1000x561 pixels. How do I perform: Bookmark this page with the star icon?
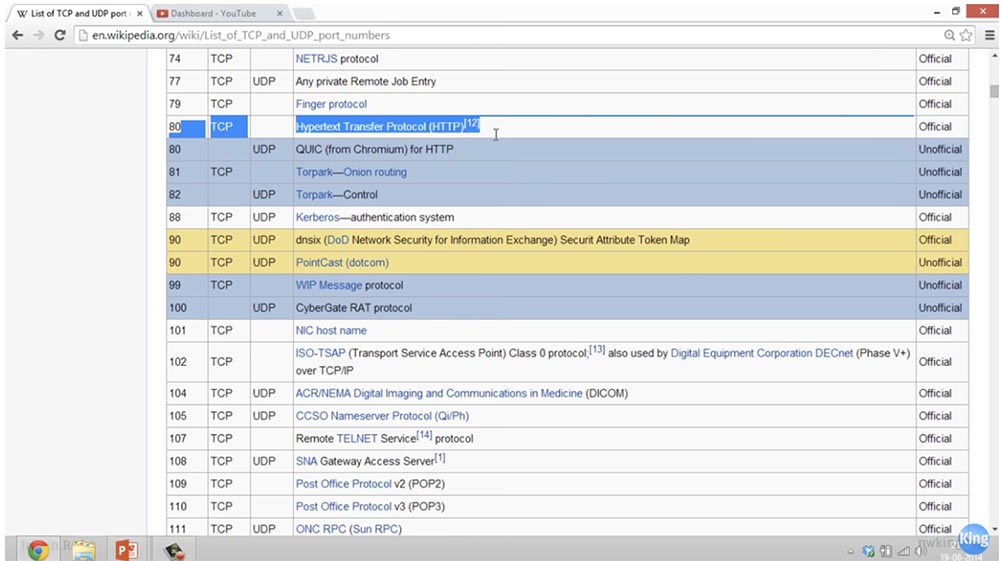tap(966, 35)
